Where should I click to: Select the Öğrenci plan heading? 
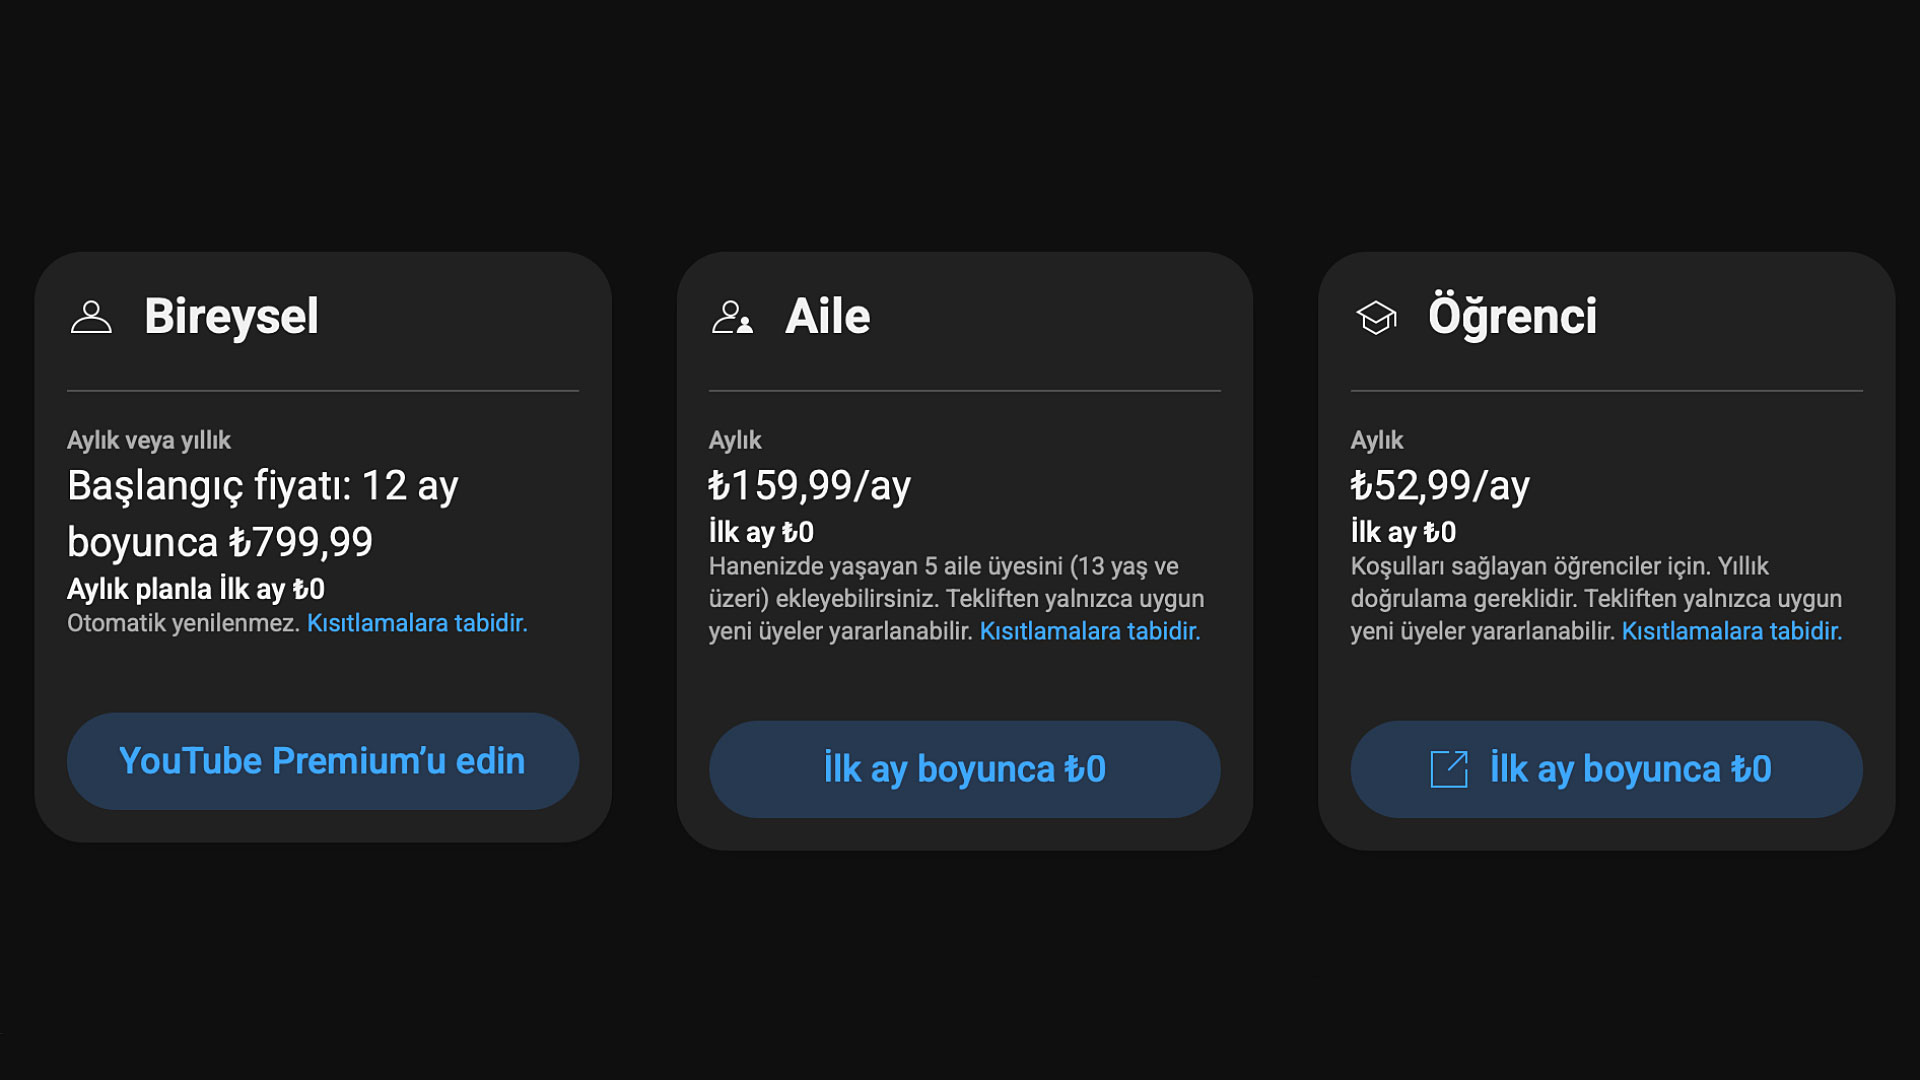tap(1512, 316)
